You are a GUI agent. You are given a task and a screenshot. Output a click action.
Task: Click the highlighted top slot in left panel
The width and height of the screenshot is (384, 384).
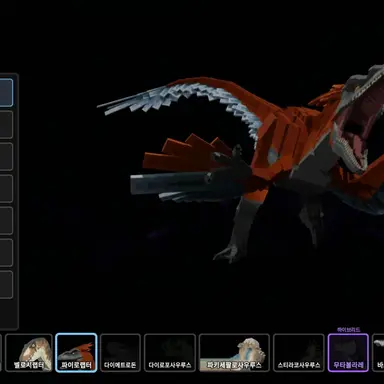[x=6, y=93]
